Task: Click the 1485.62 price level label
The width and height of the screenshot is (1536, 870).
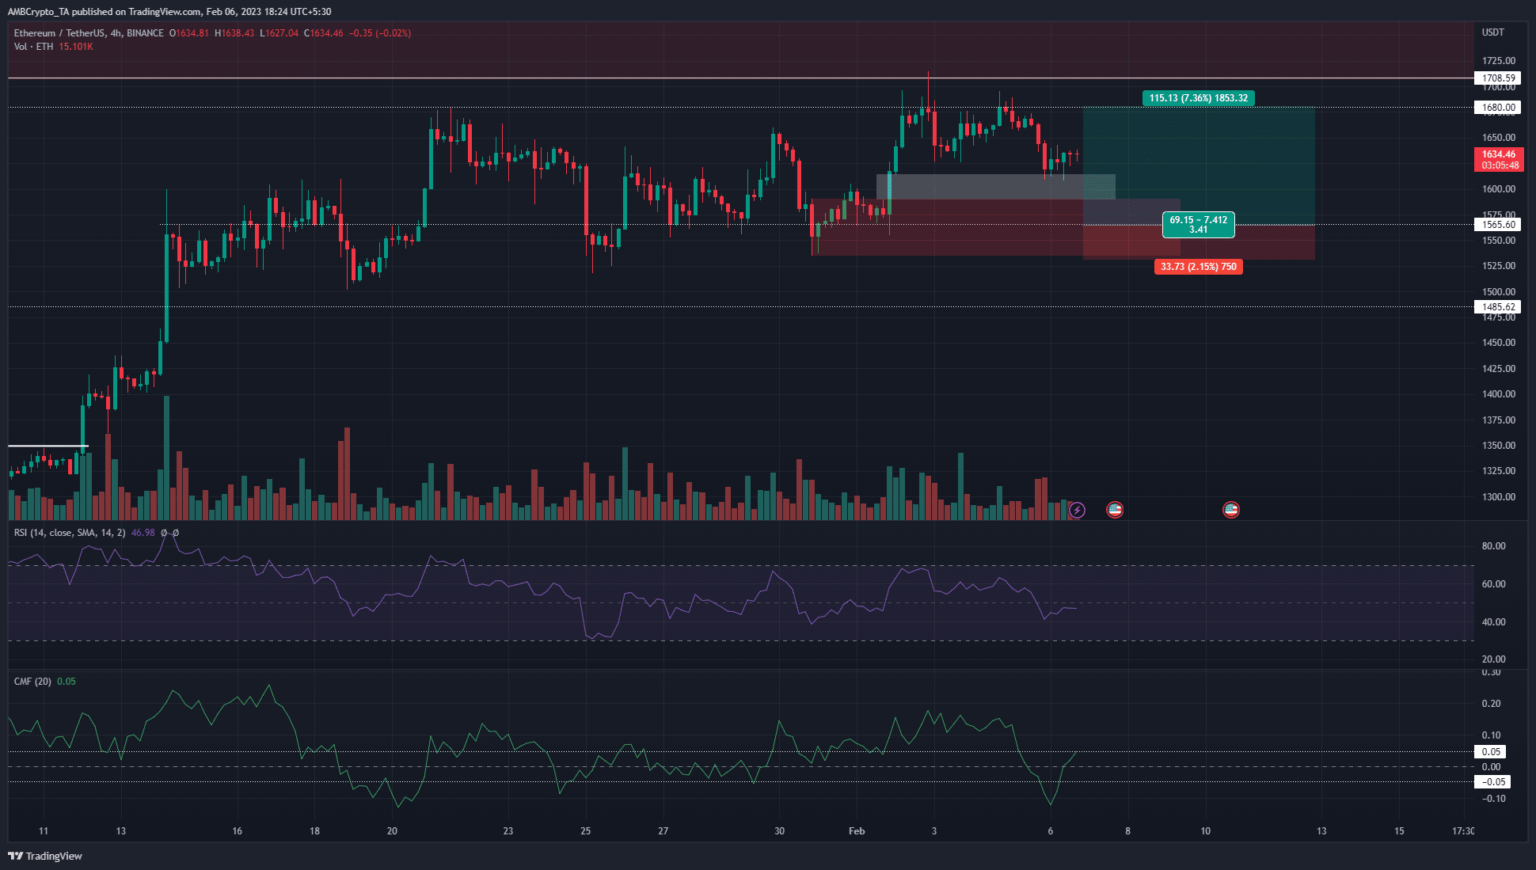Action: (1498, 307)
